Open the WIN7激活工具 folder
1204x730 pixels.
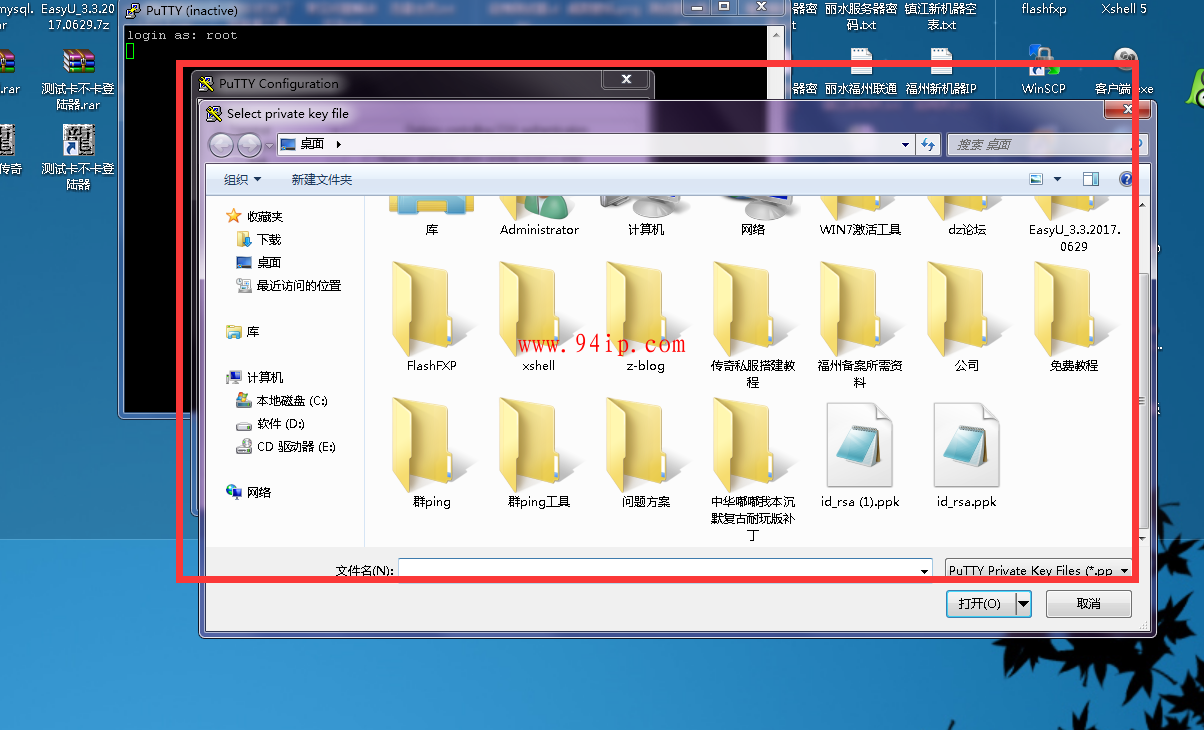click(x=859, y=217)
